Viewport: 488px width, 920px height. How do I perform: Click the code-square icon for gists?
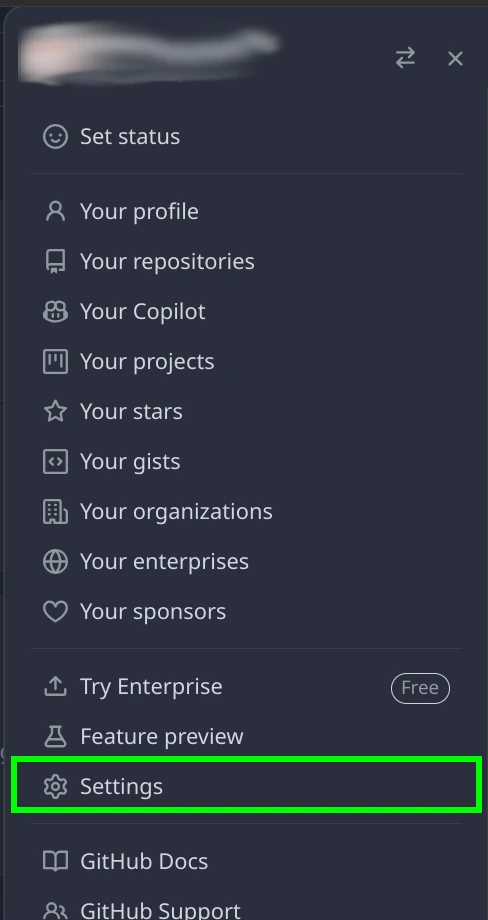(55, 462)
